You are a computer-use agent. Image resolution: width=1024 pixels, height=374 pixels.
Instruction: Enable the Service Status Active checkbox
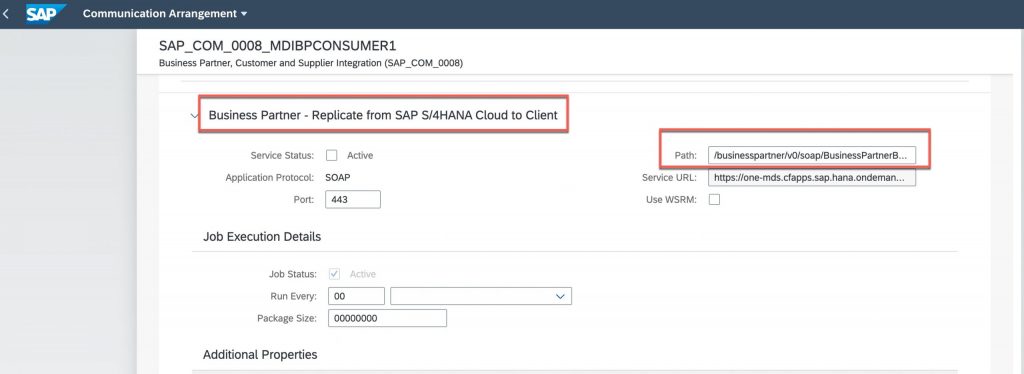[x=332, y=155]
